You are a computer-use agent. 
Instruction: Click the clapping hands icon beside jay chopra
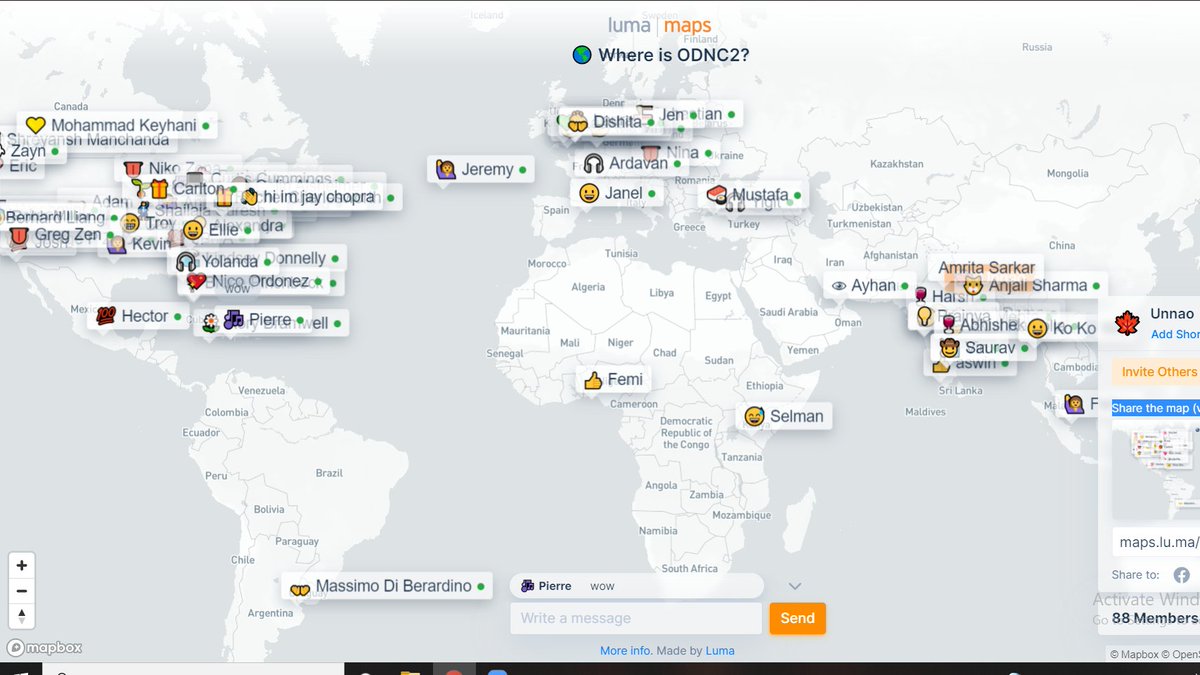(249, 197)
